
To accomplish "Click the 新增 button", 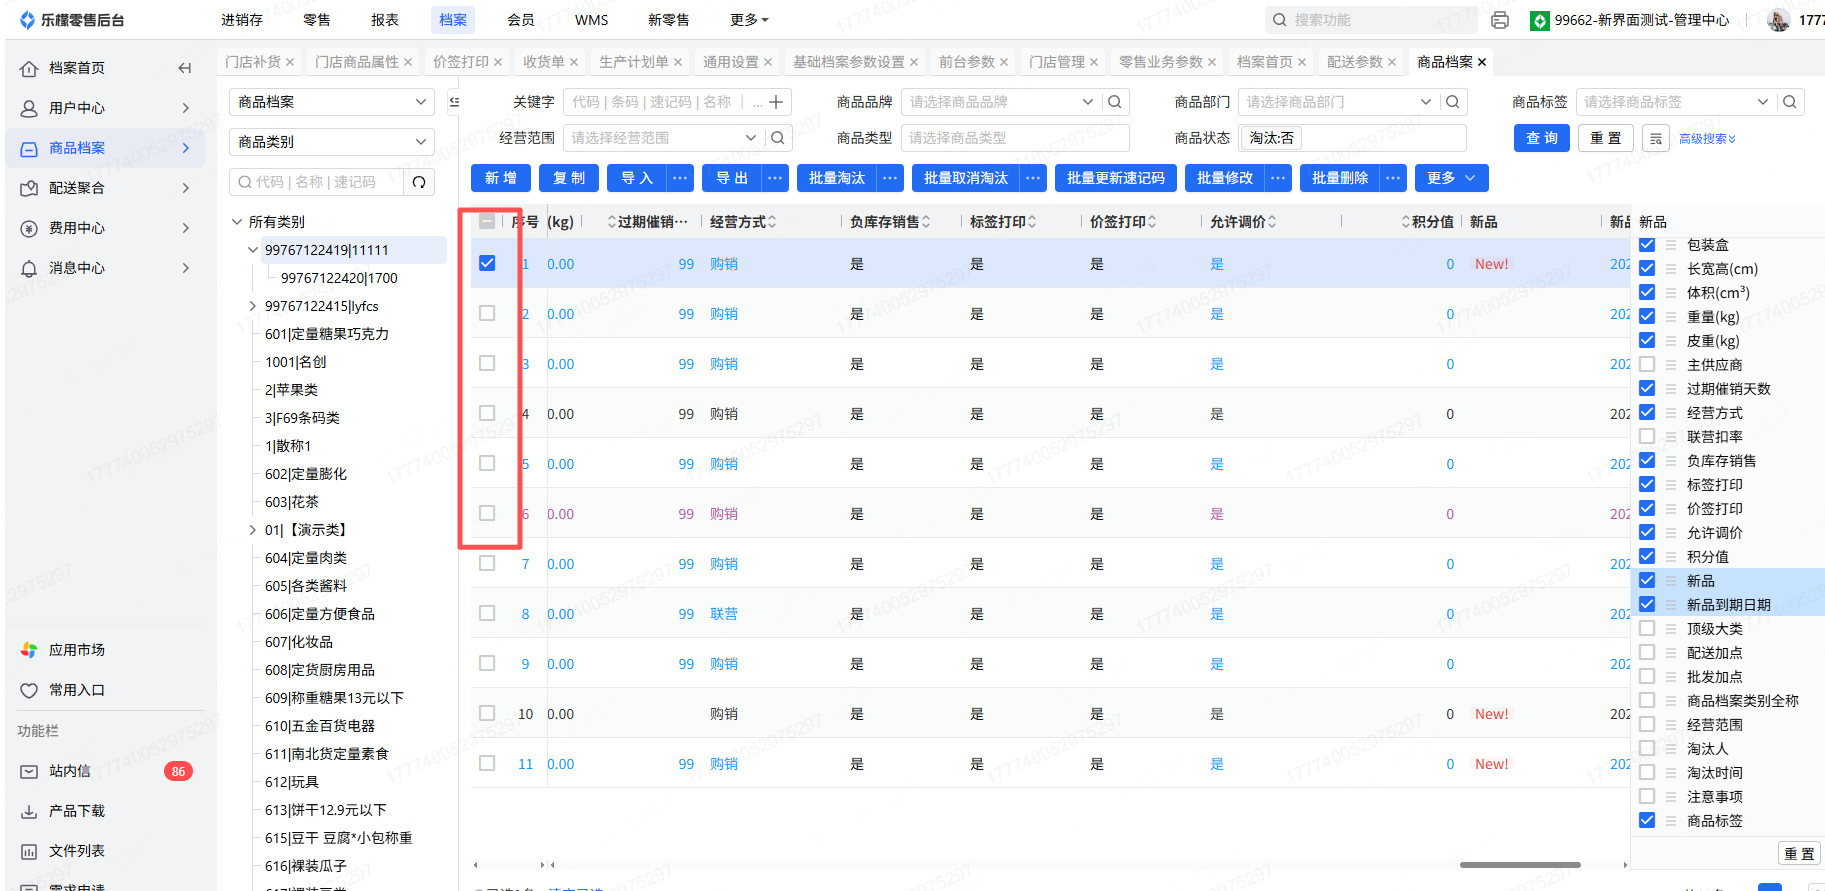I will coord(500,178).
